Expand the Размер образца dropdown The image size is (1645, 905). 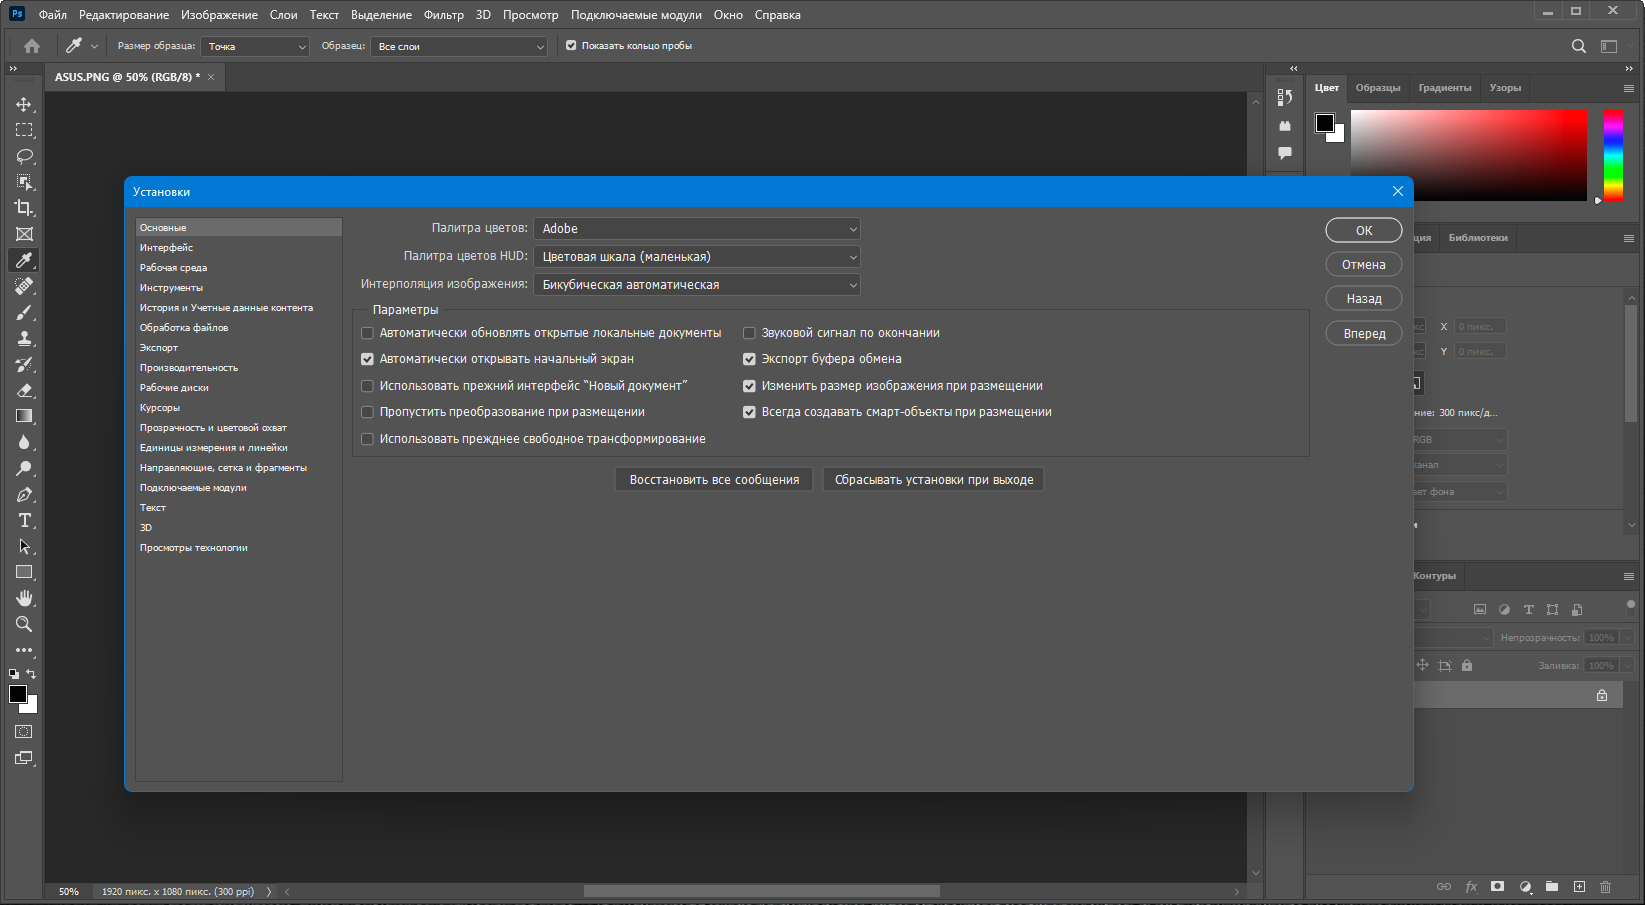click(x=255, y=47)
